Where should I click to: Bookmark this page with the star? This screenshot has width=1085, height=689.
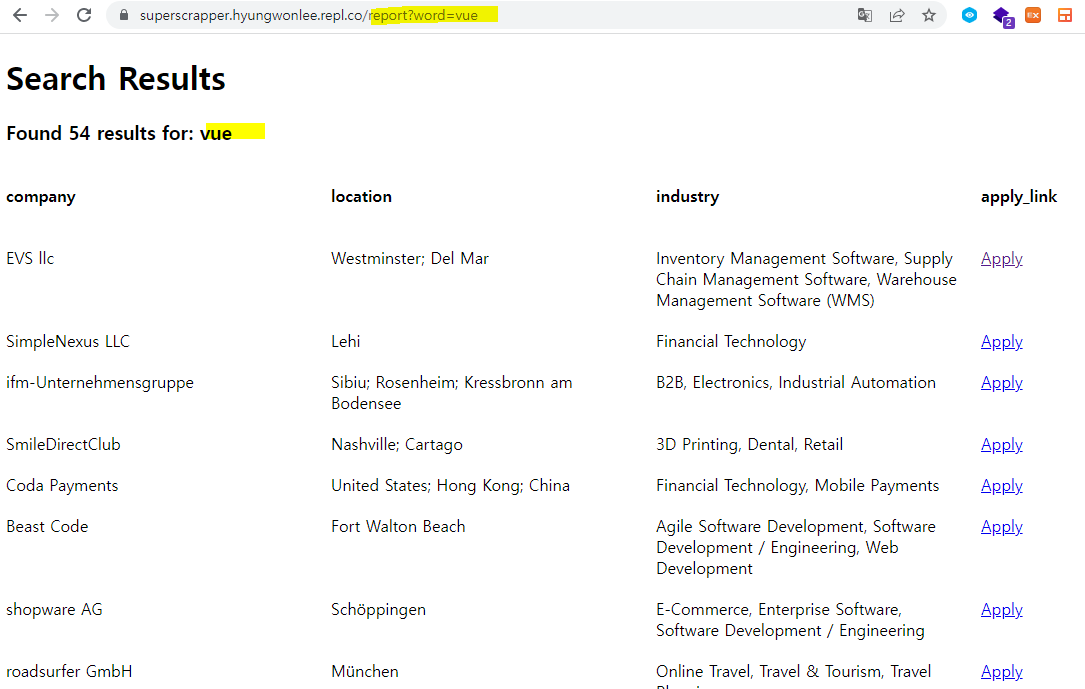coord(929,15)
